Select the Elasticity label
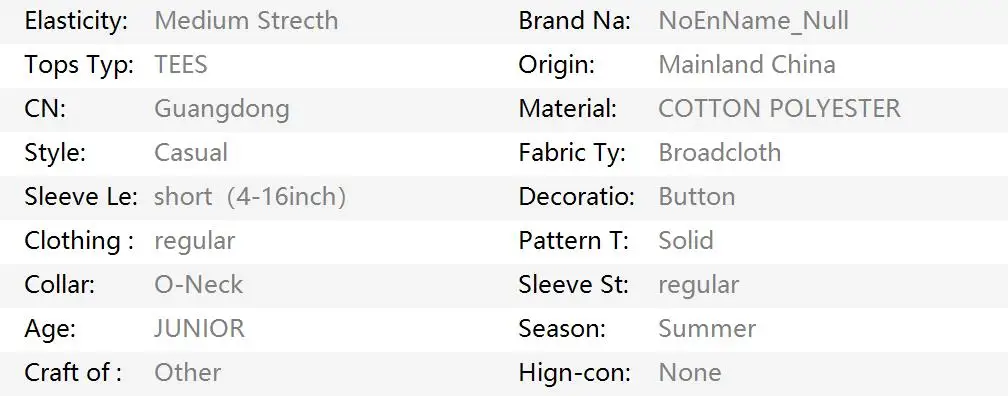The height and width of the screenshot is (396, 1008). [76, 22]
